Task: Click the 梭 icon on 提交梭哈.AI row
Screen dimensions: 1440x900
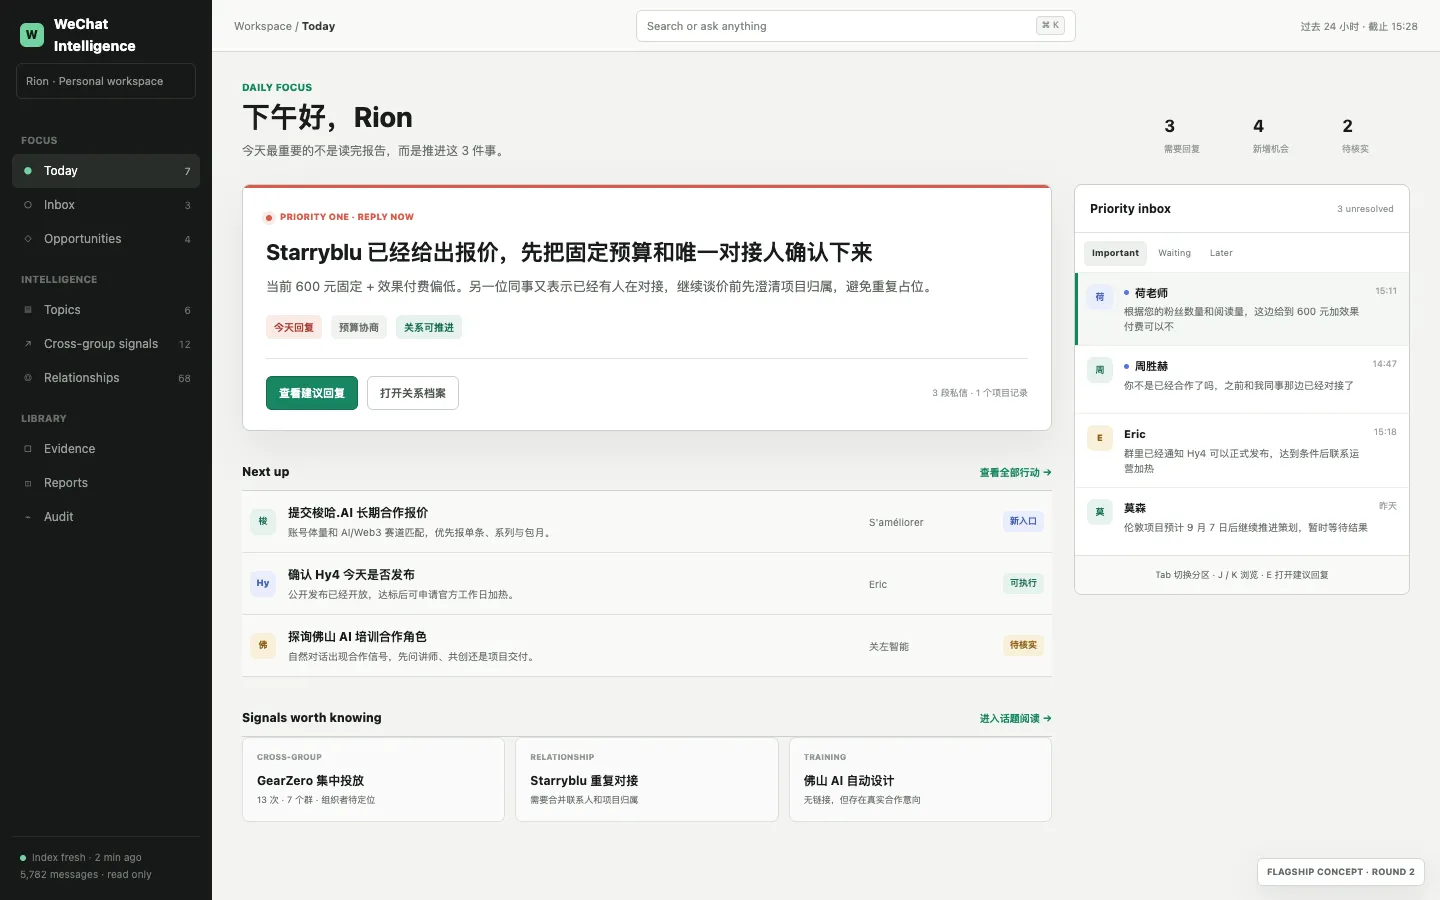Action: pos(263,521)
